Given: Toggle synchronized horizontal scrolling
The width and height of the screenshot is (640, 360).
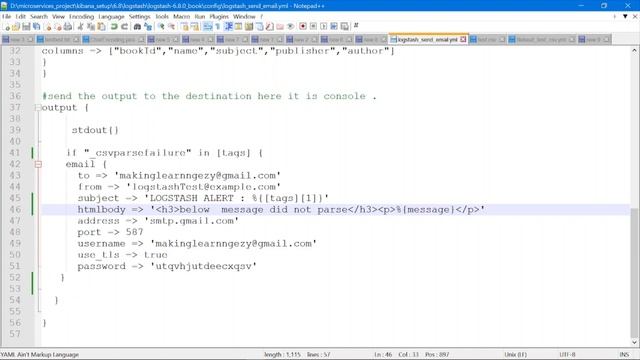Looking at the screenshot, I should click(x=195, y=27).
